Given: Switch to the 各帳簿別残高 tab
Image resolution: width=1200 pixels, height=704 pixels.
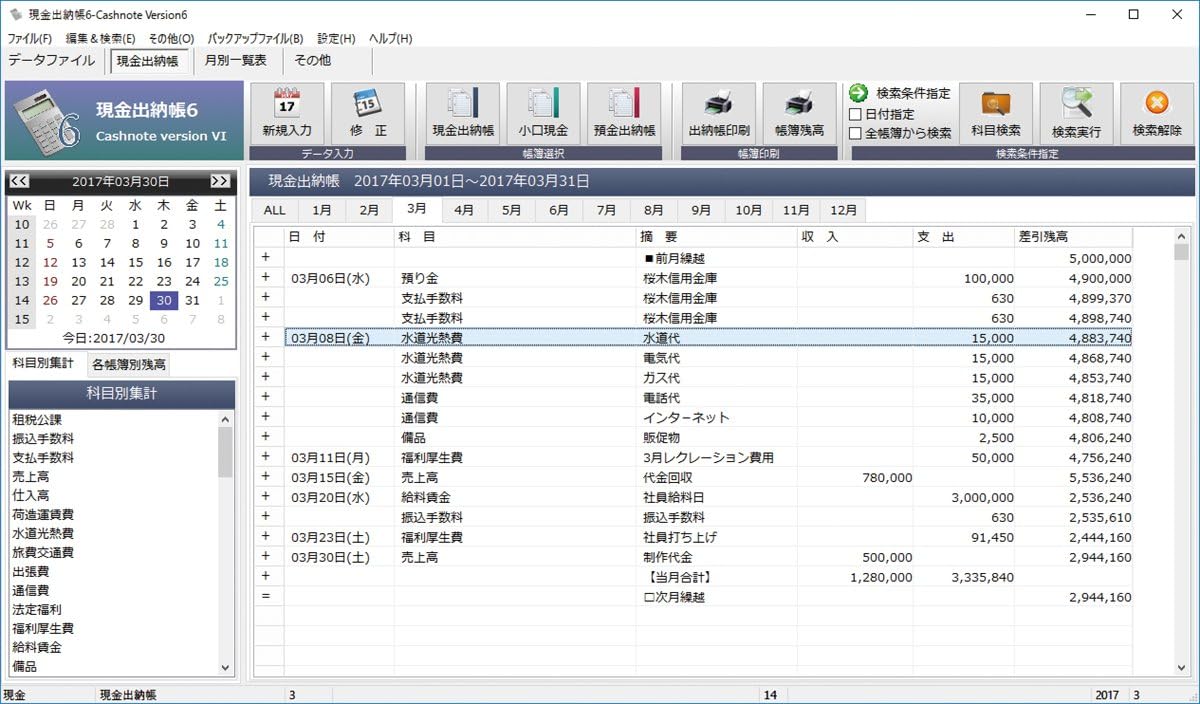Looking at the screenshot, I should pos(130,364).
